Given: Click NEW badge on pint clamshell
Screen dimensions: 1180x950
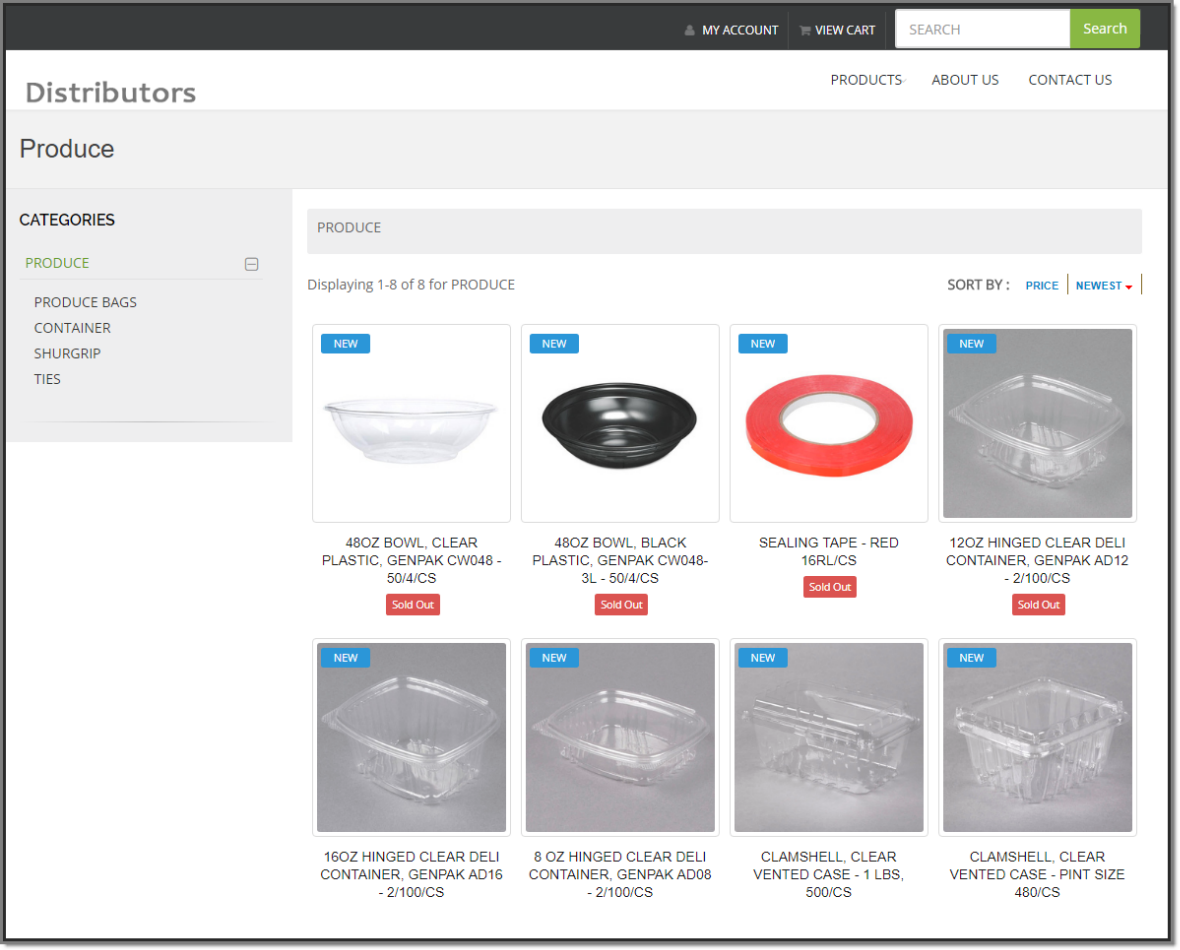Looking at the screenshot, I should pyautogui.click(x=971, y=657).
